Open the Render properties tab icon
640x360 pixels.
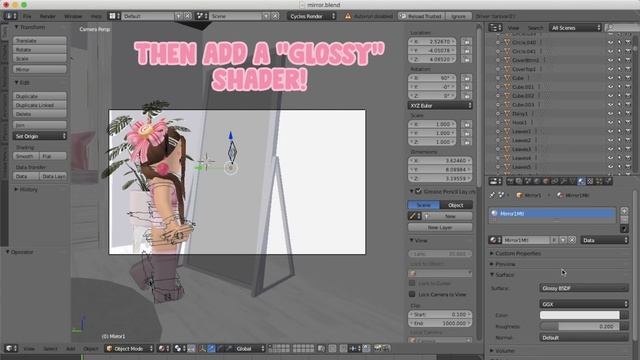click(x=510, y=181)
